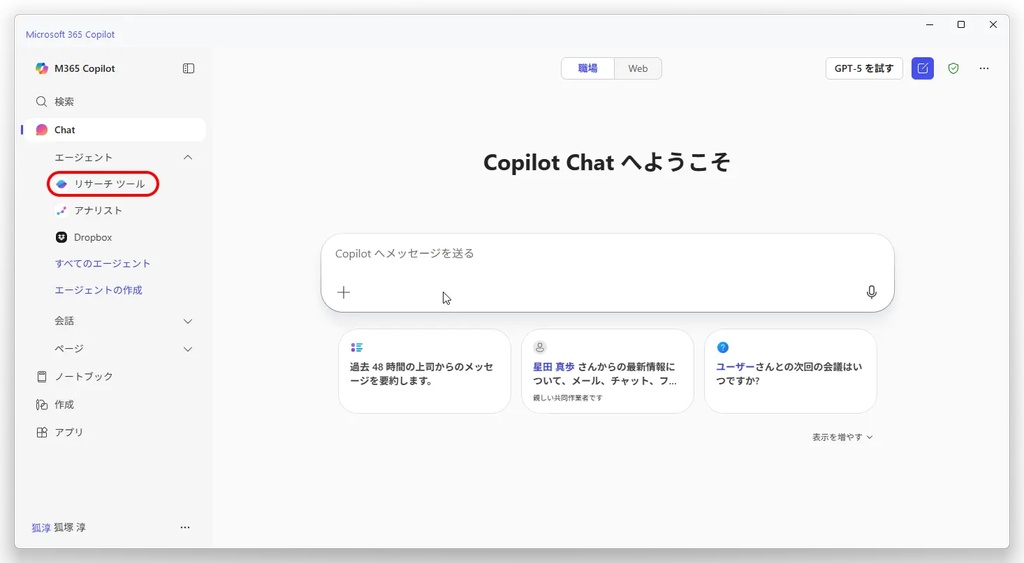This screenshot has height=563, width=1024.
Task: Open the リサーチ ツール agent
Action: pyautogui.click(x=103, y=184)
